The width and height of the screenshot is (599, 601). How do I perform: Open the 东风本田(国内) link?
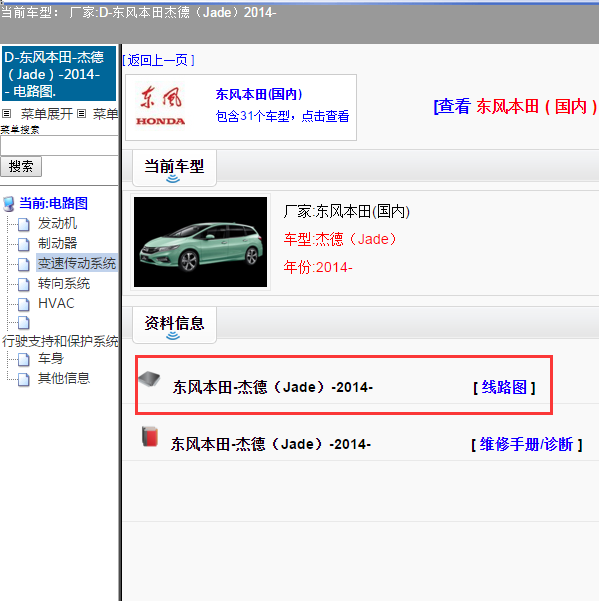point(259,94)
